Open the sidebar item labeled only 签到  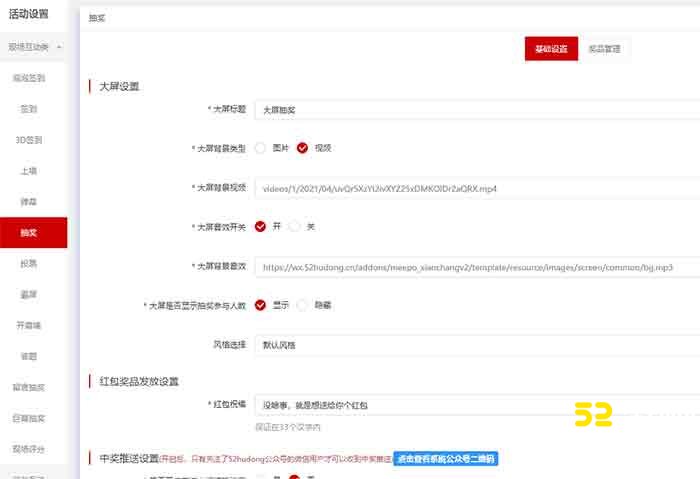click(29, 108)
